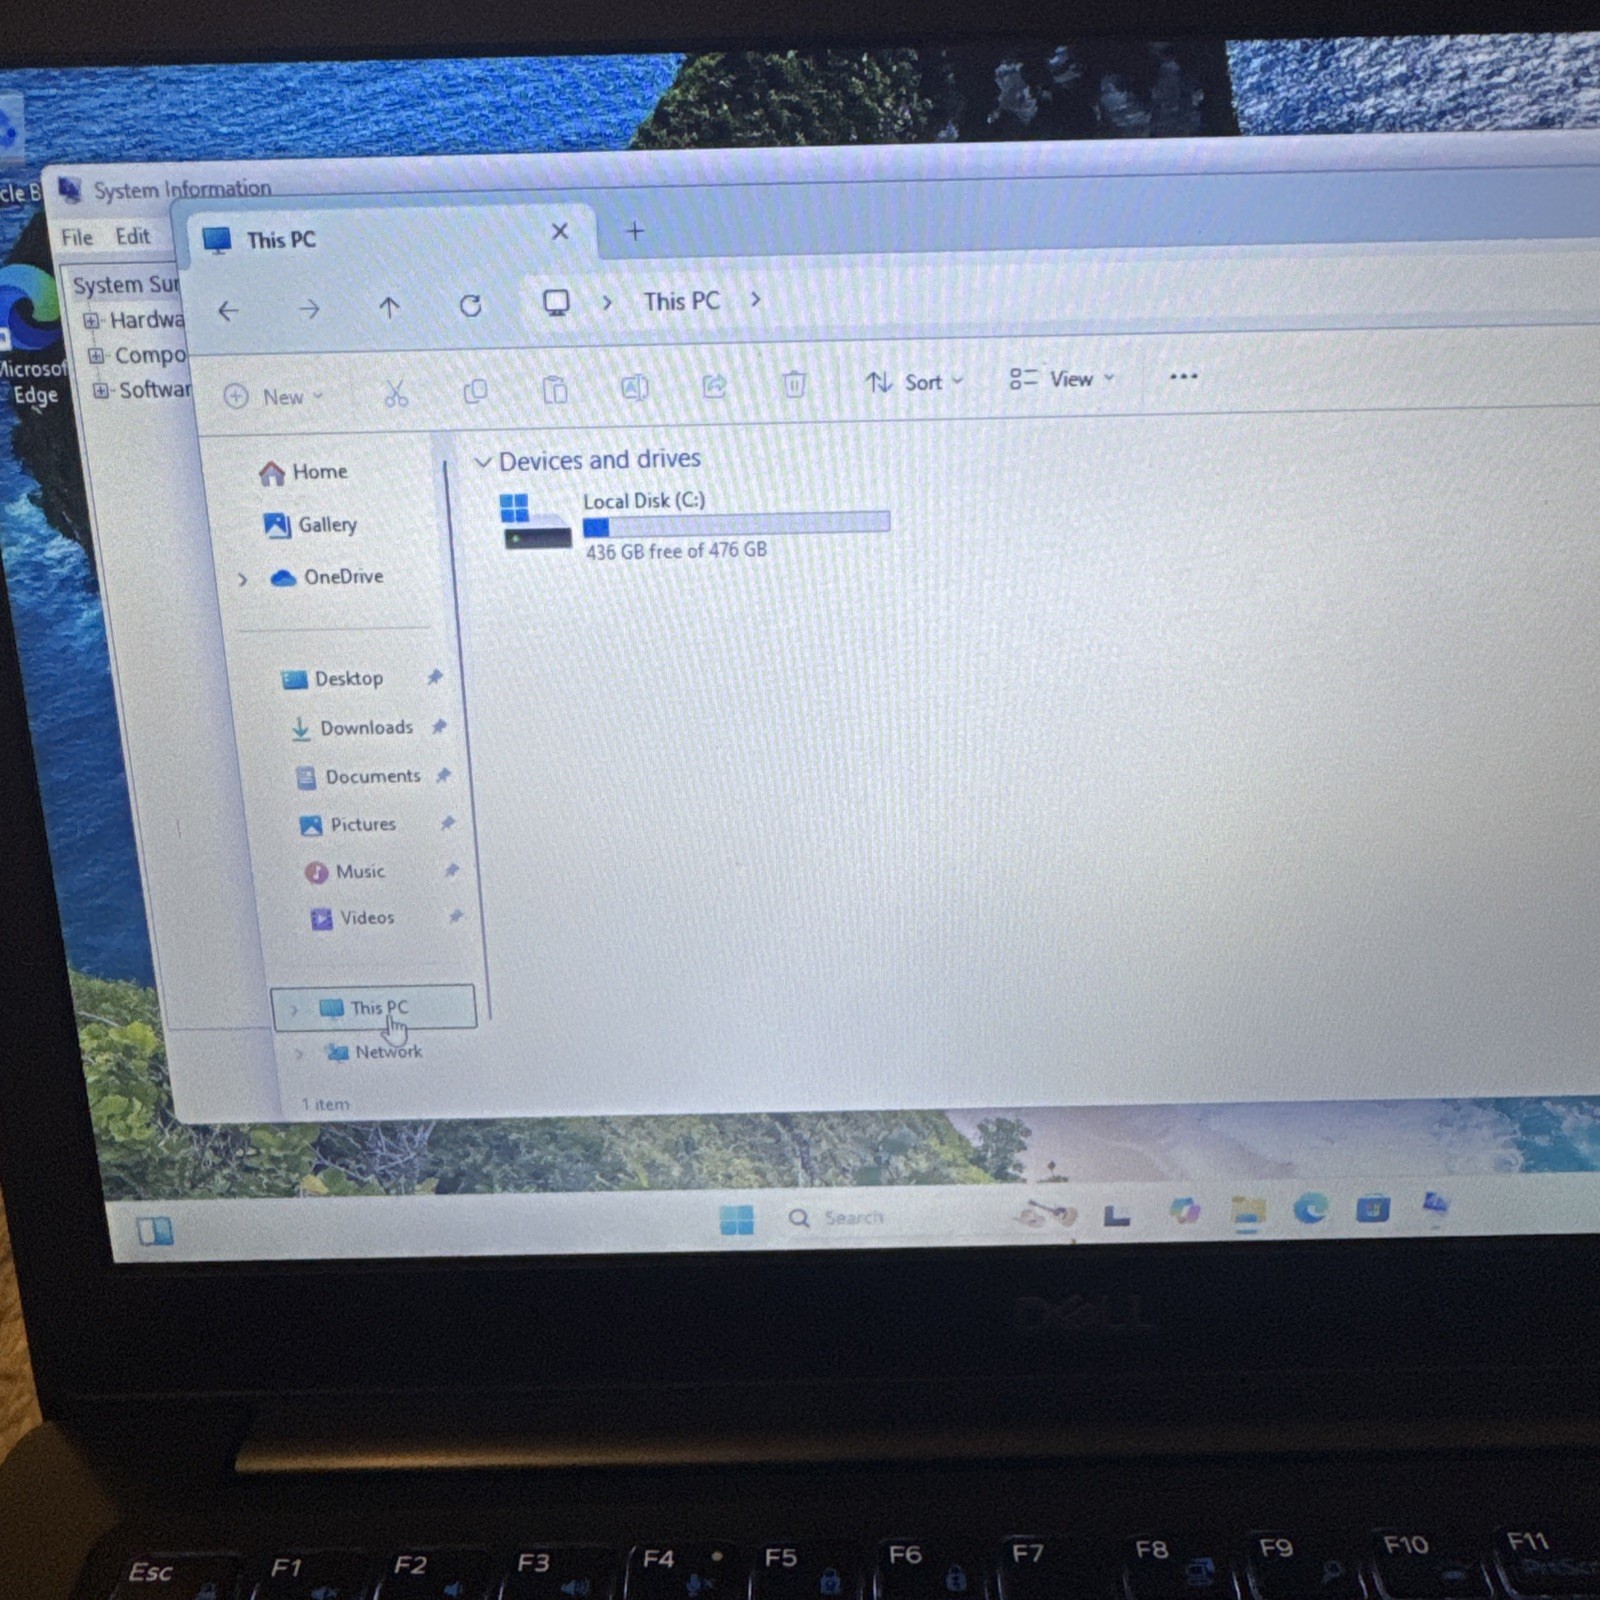The height and width of the screenshot is (1600, 1600).
Task: Go forward with the right arrow button
Action: (309, 309)
